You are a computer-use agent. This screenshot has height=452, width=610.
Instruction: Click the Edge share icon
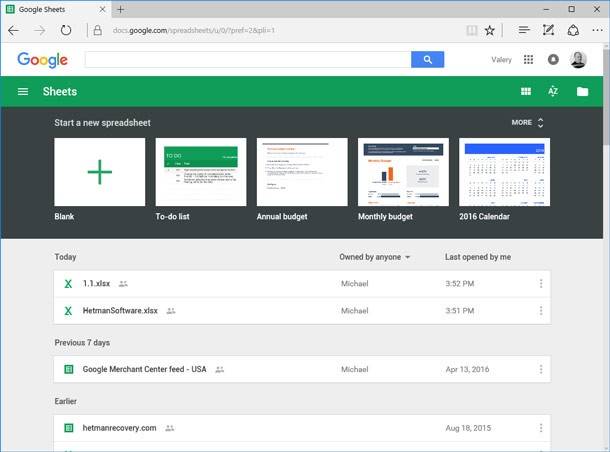coord(573,30)
